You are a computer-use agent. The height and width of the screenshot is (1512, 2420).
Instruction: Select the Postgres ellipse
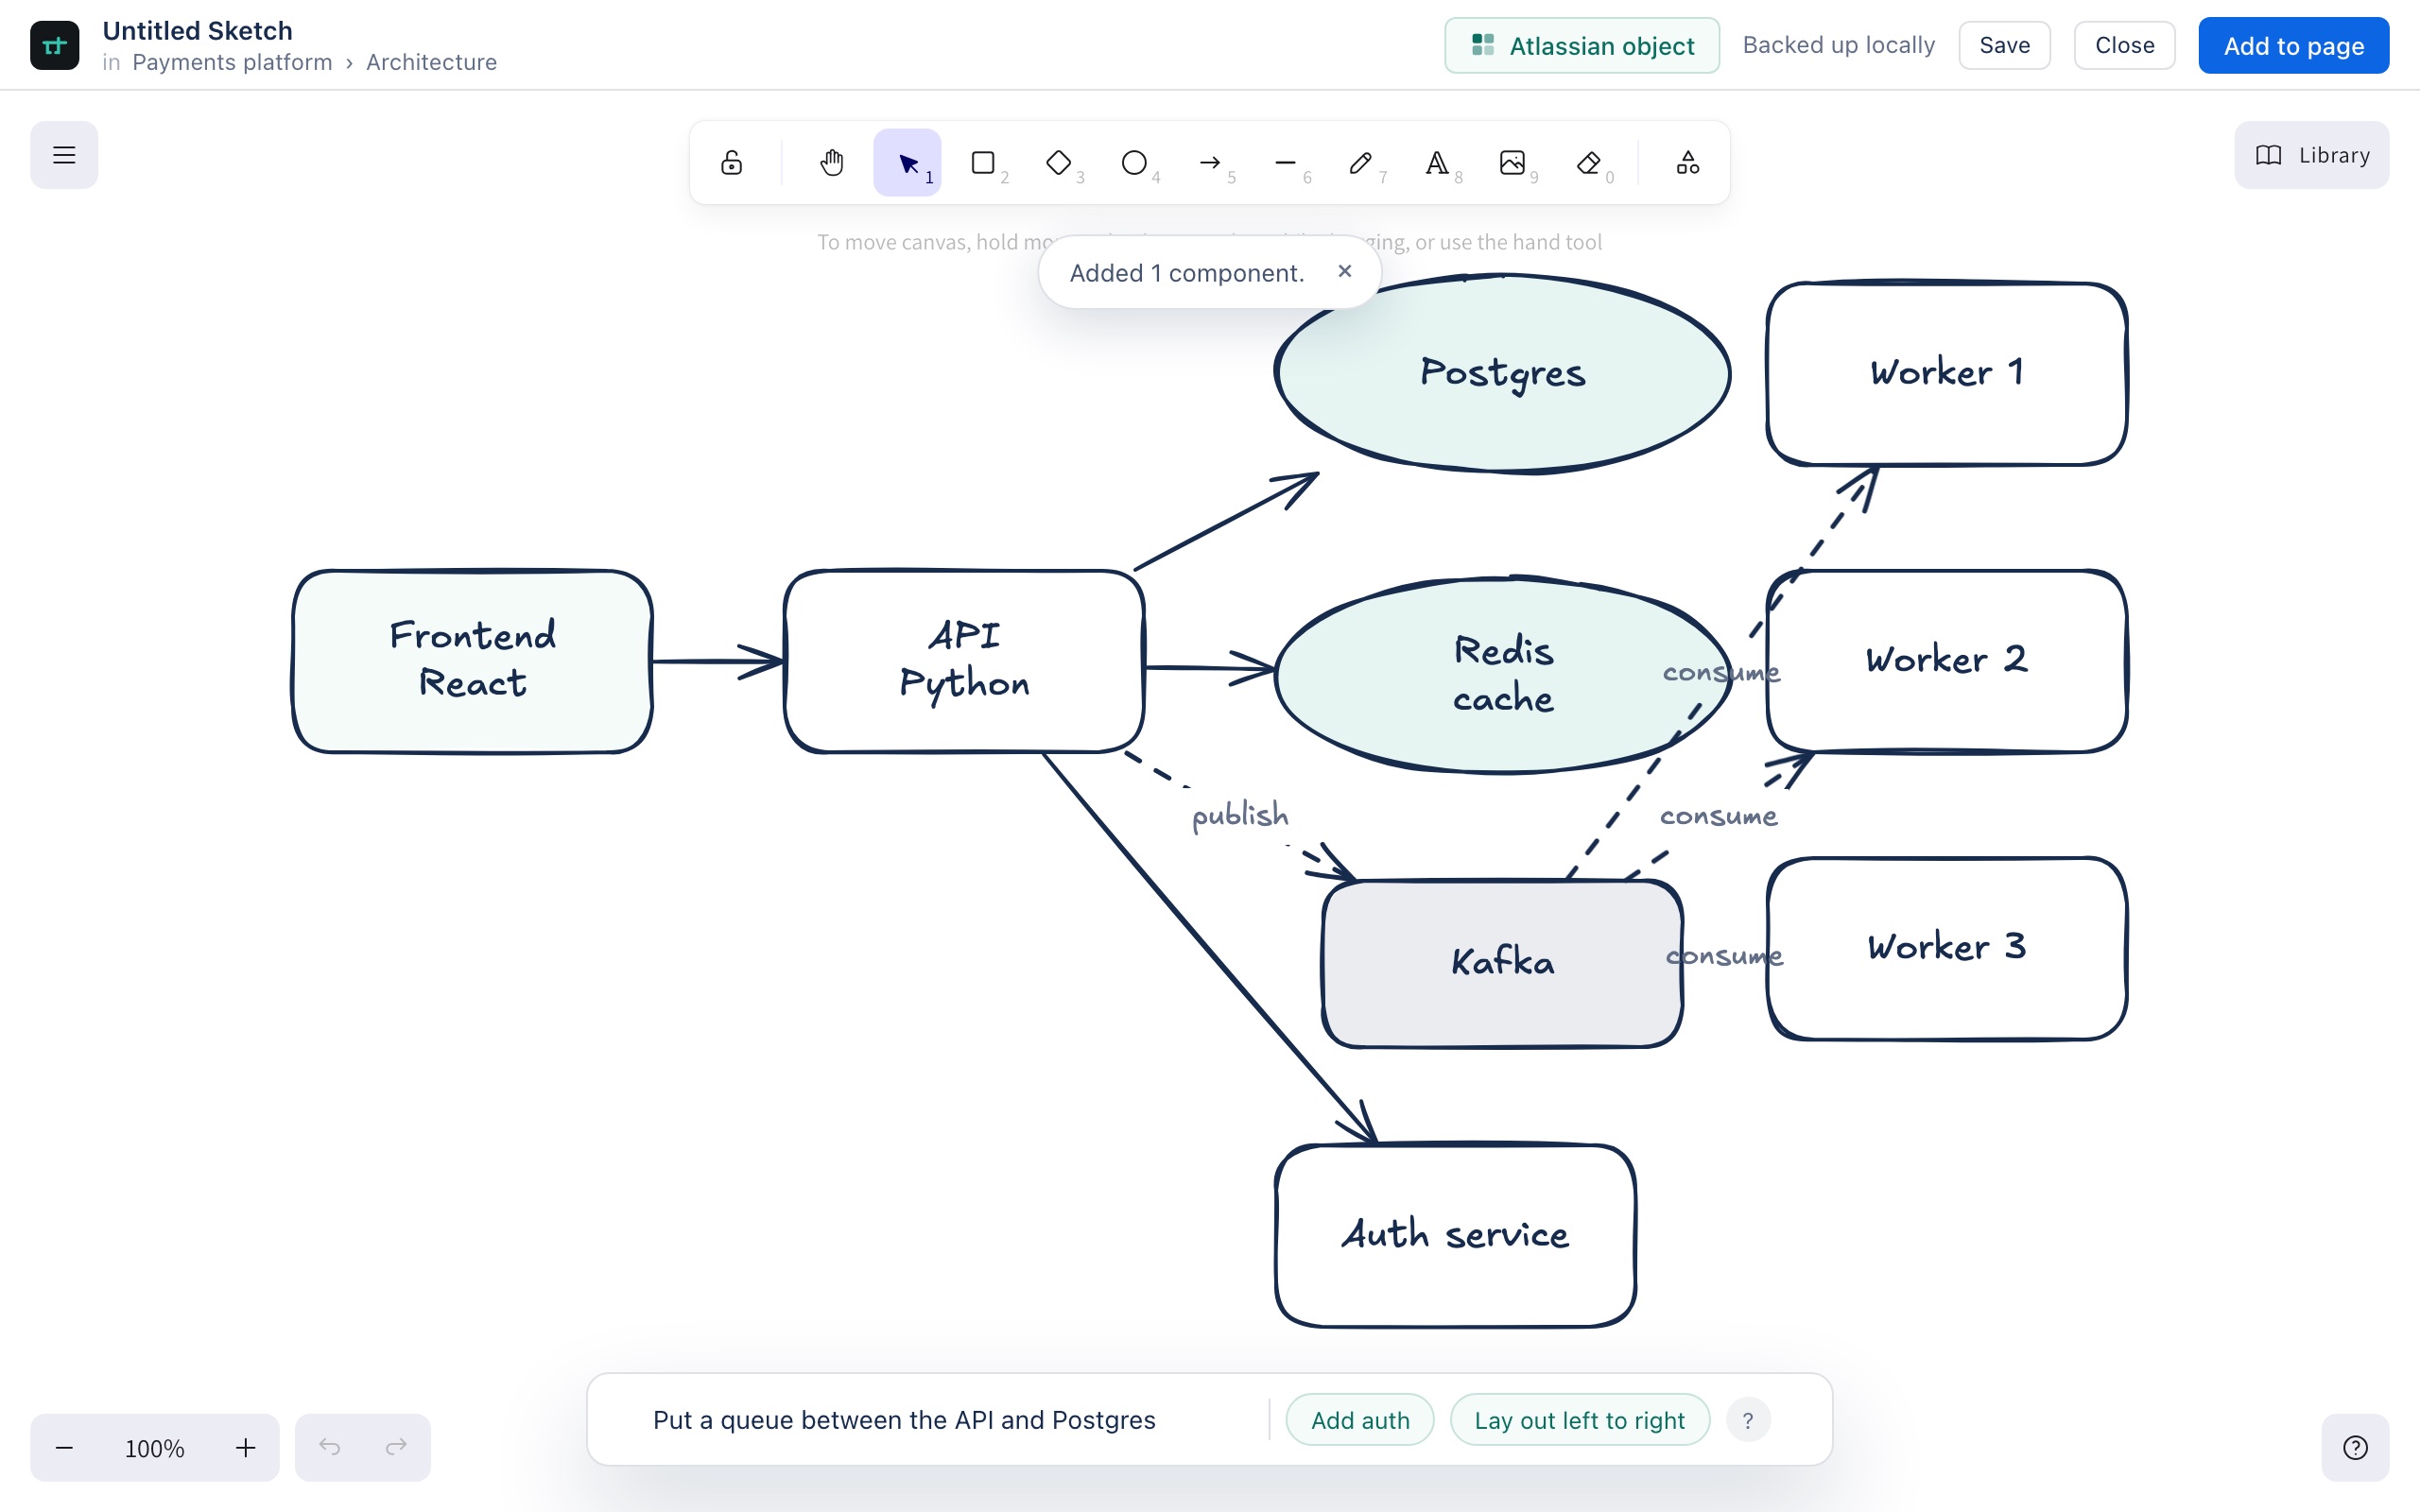coord(1502,372)
